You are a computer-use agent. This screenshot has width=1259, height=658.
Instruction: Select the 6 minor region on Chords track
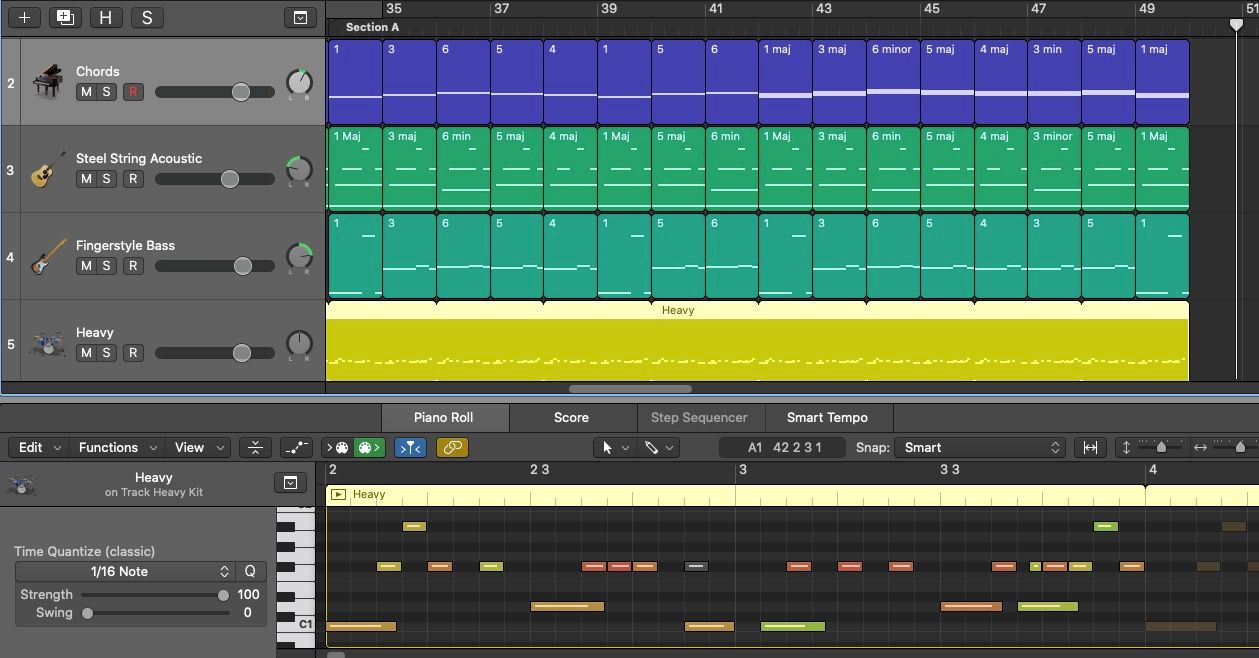[x=893, y=82]
